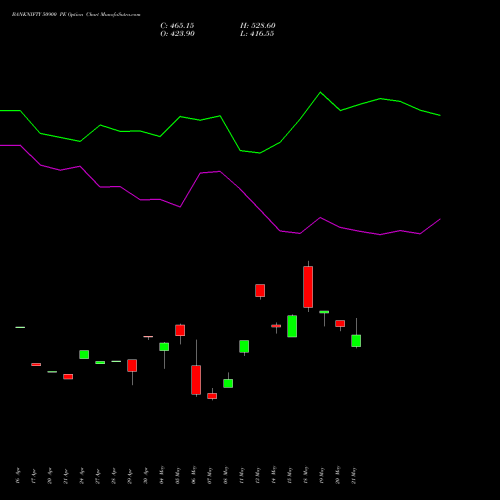Click the tall red candle for 06 May
The width and height of the screenshot is (500, 500).
(196, 380)
